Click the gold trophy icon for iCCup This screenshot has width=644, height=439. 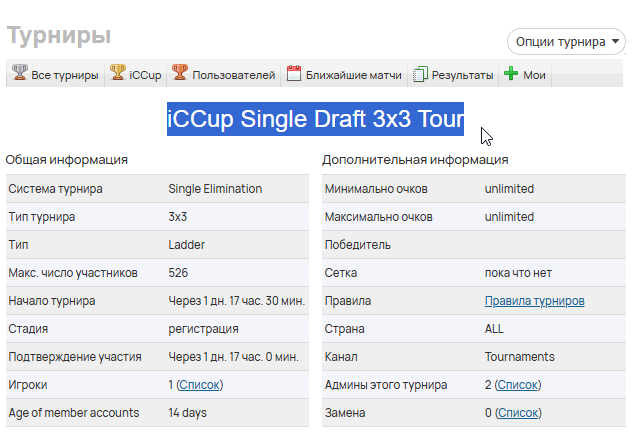[117, 73]
